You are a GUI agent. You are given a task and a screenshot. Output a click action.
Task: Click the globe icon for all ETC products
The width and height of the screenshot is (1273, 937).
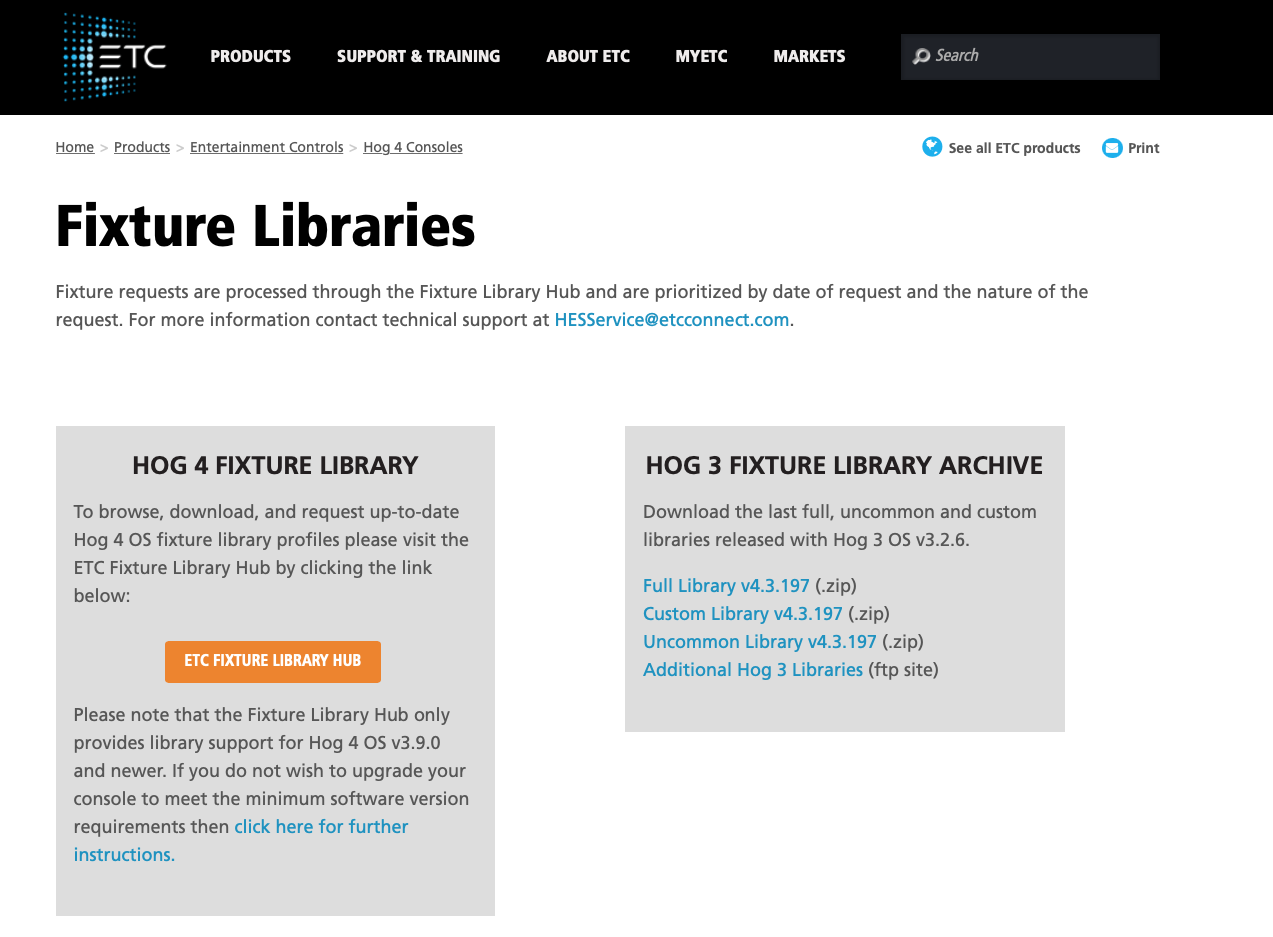pyautogui.click(x=932, y=147)
